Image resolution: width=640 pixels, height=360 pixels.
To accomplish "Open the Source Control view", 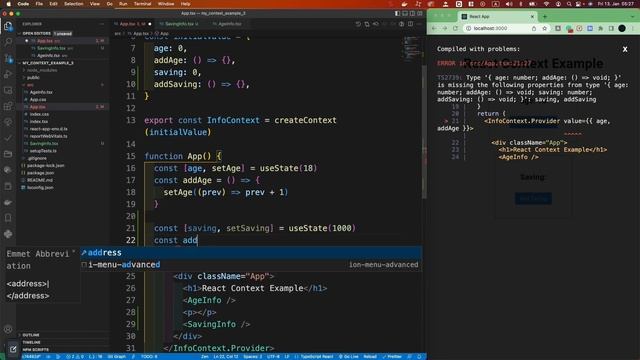I will point(8,58).
